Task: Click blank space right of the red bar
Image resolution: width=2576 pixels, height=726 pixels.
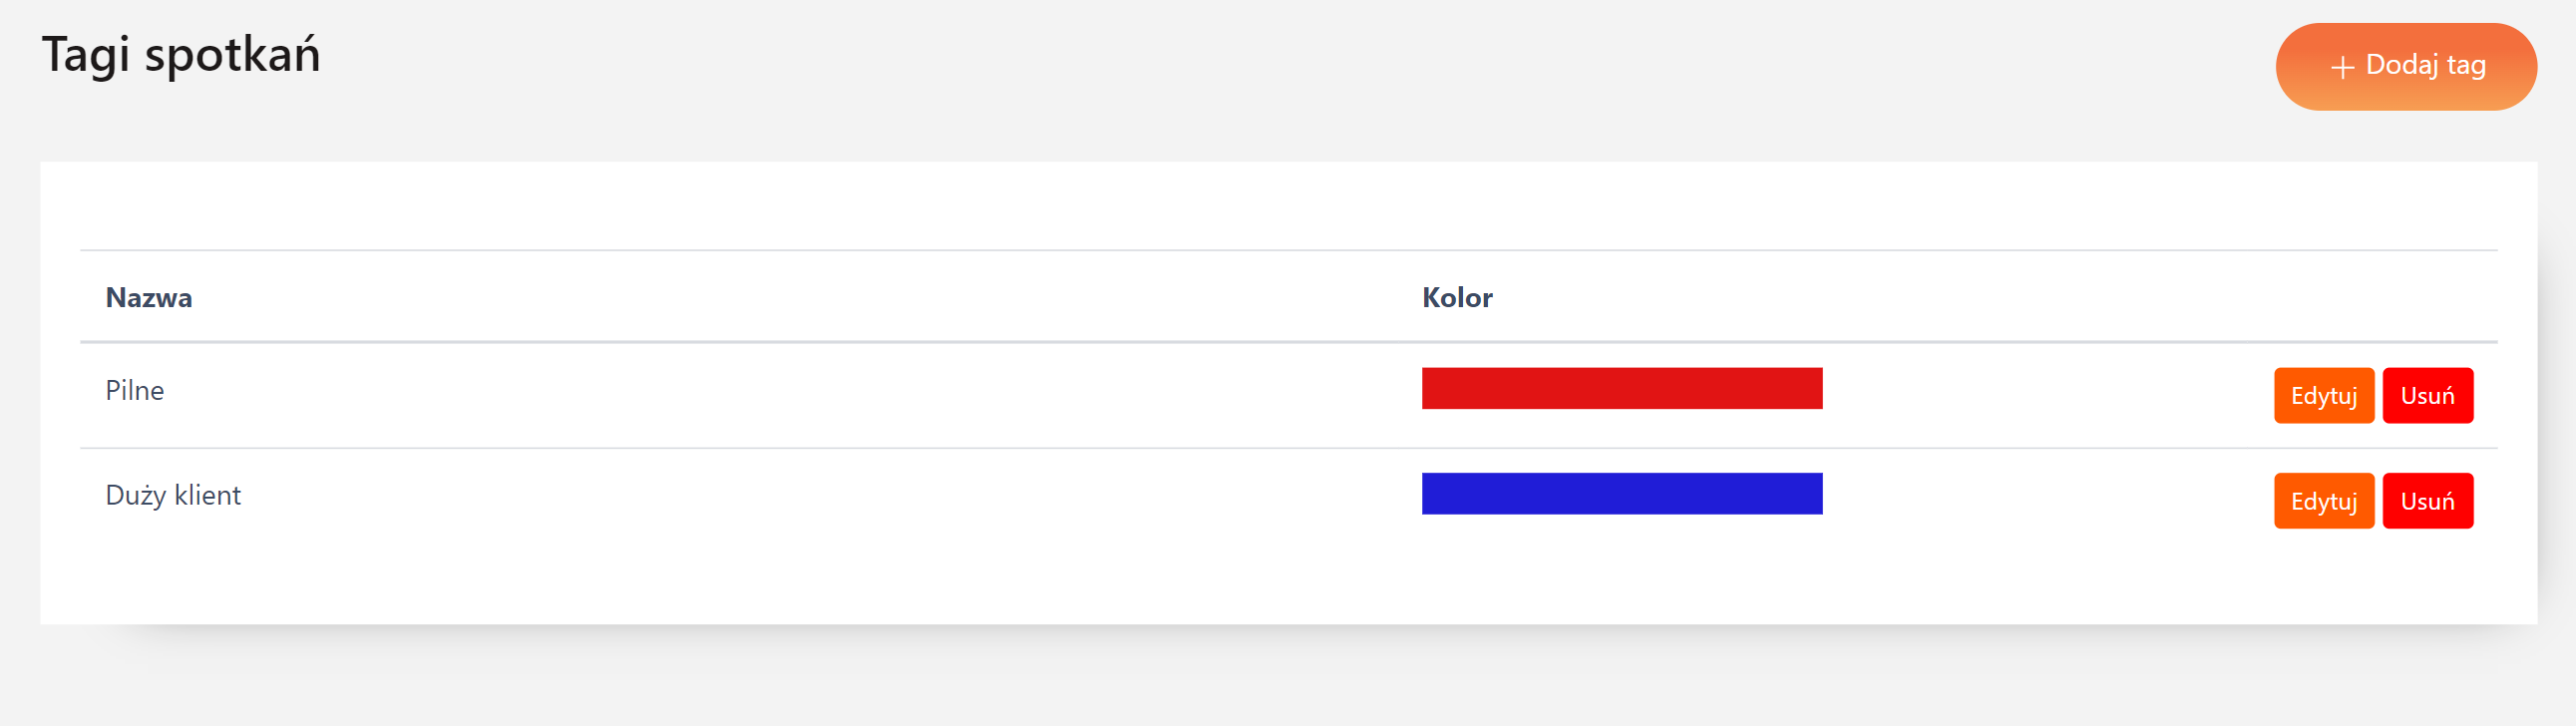Action: click(2040, 391)
